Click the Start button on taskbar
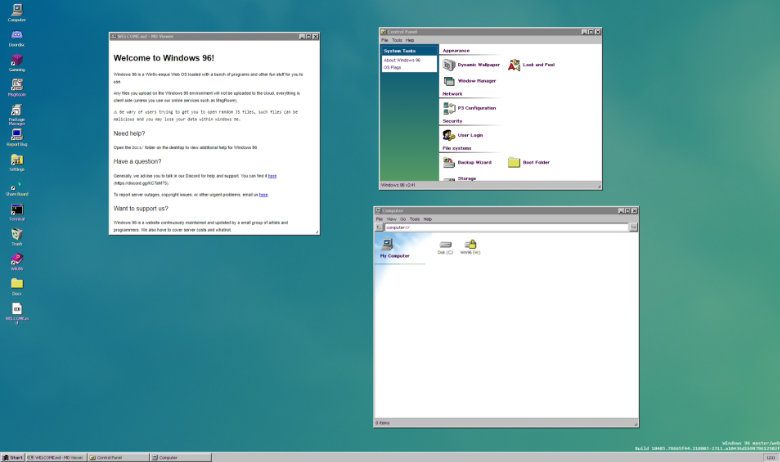Viewport: 780px width, 462px height. click(12, 458)
